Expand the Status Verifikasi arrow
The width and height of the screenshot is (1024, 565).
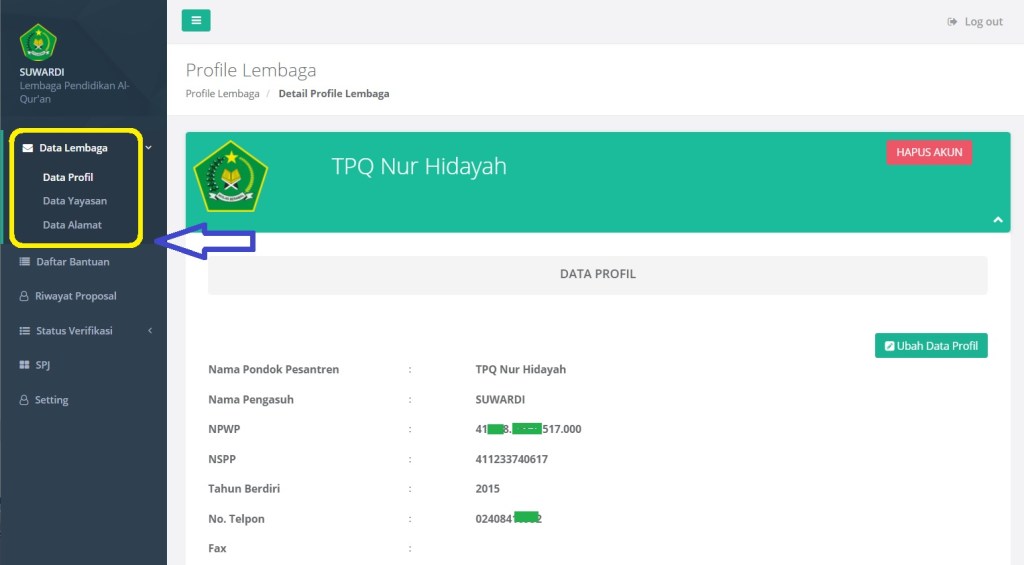pos(150,331)
